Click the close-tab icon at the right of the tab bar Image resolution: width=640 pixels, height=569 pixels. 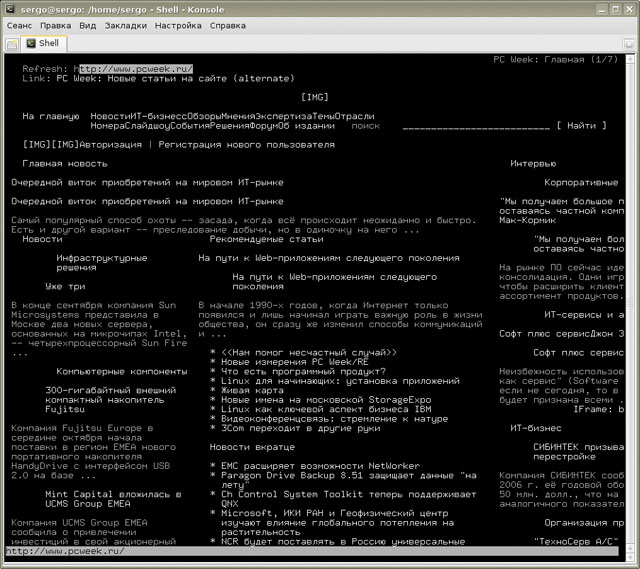tap(629, 44)
